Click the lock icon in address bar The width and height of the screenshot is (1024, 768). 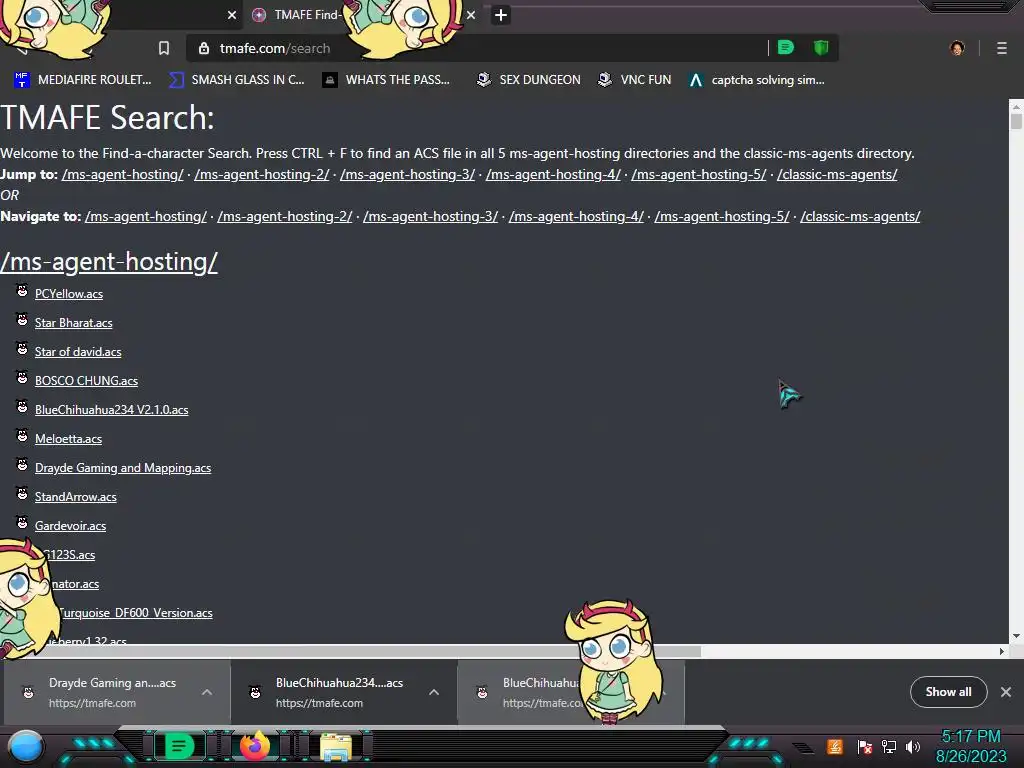(x=204, y=48)
